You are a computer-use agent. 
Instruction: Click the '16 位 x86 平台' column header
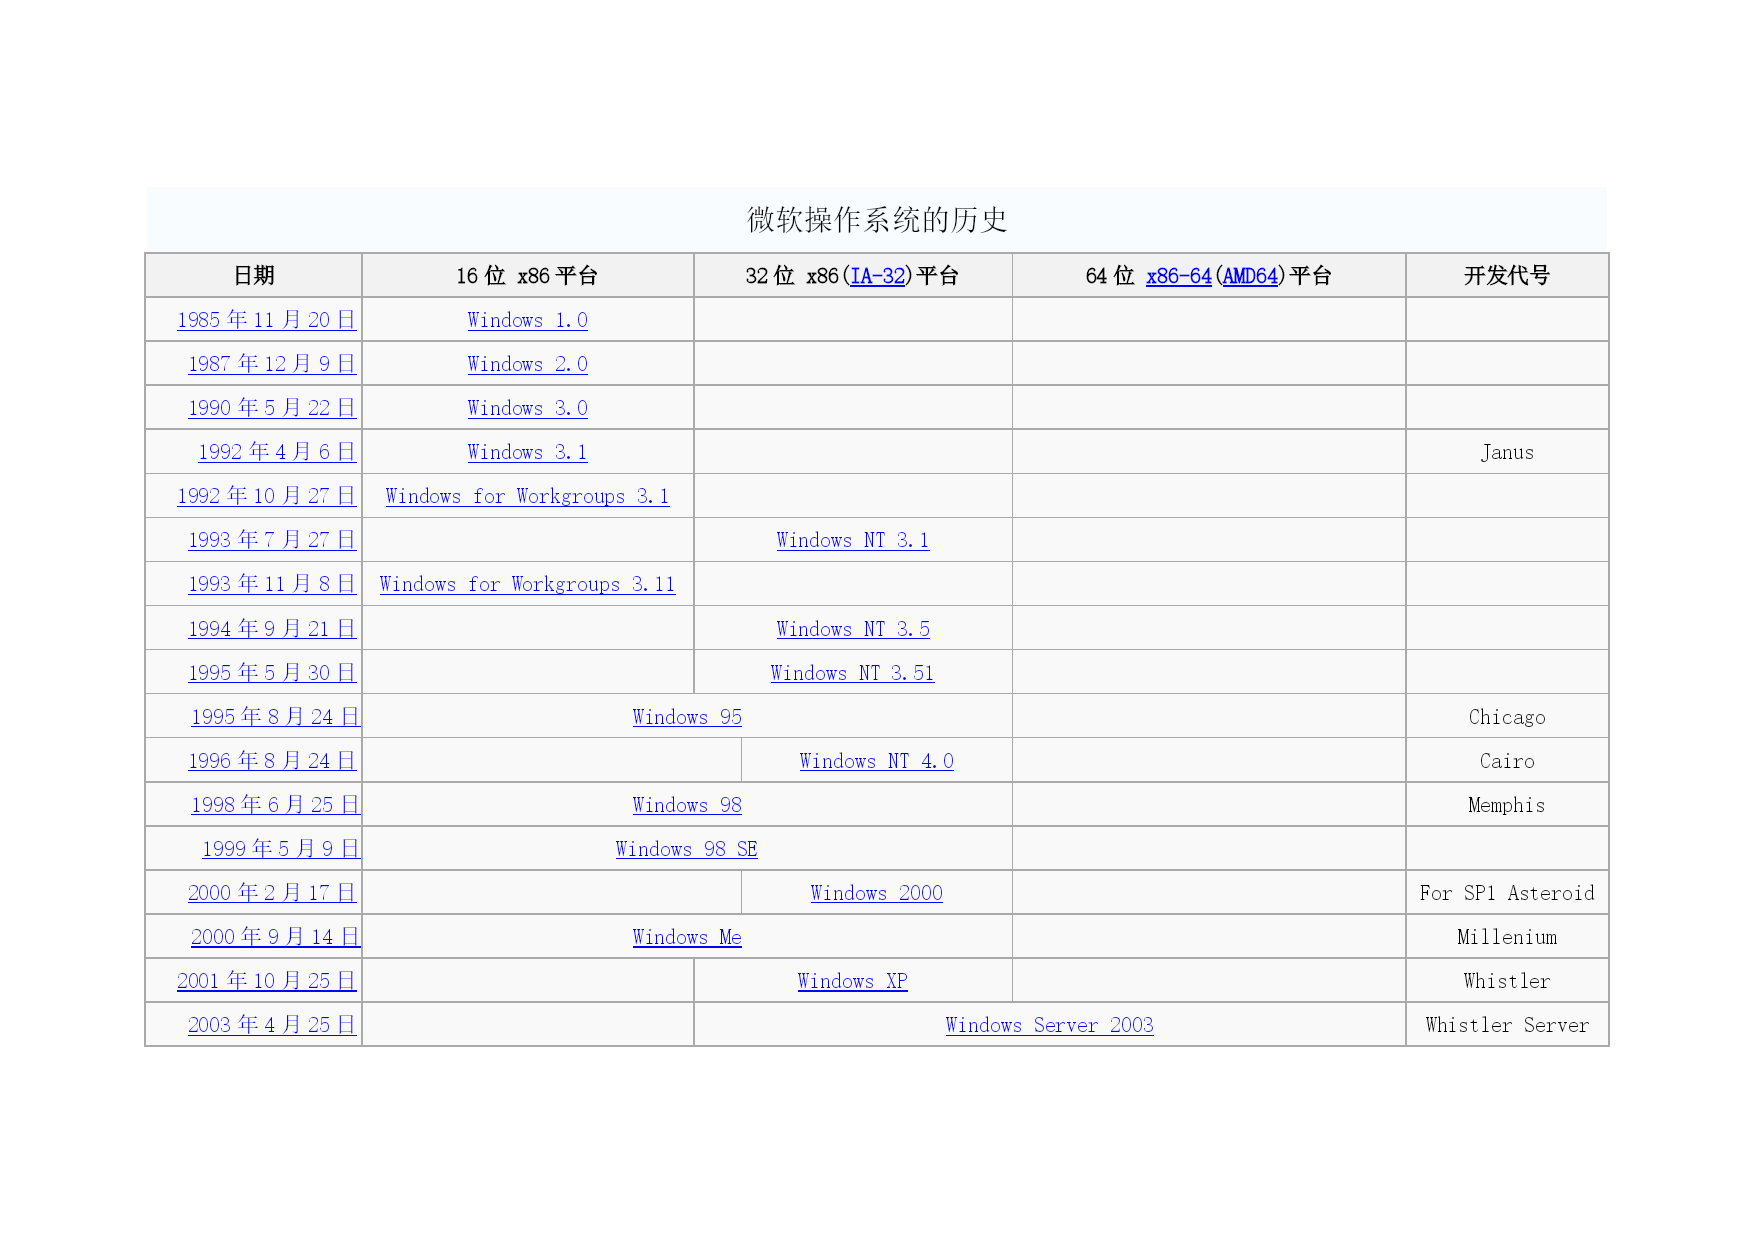coord(527,276)
